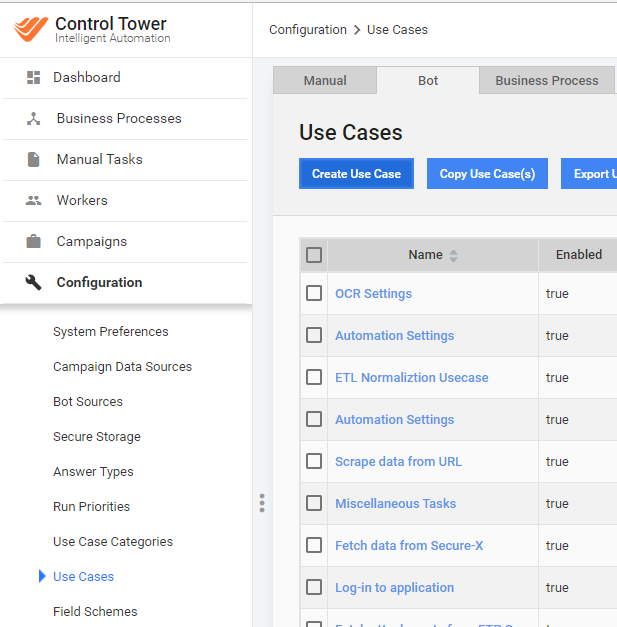
Task: Click the Dashboard grid icon
Action: point(34,78)
